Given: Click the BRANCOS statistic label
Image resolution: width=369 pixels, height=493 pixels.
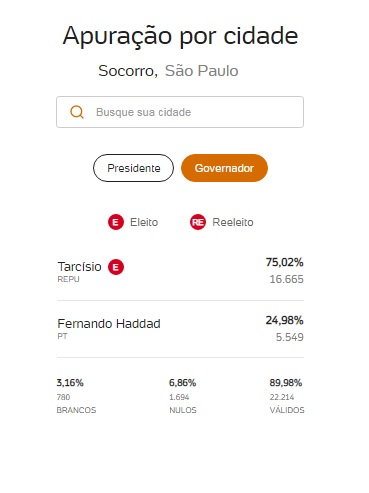Looking at the screenshot, I should pos(76,410).
